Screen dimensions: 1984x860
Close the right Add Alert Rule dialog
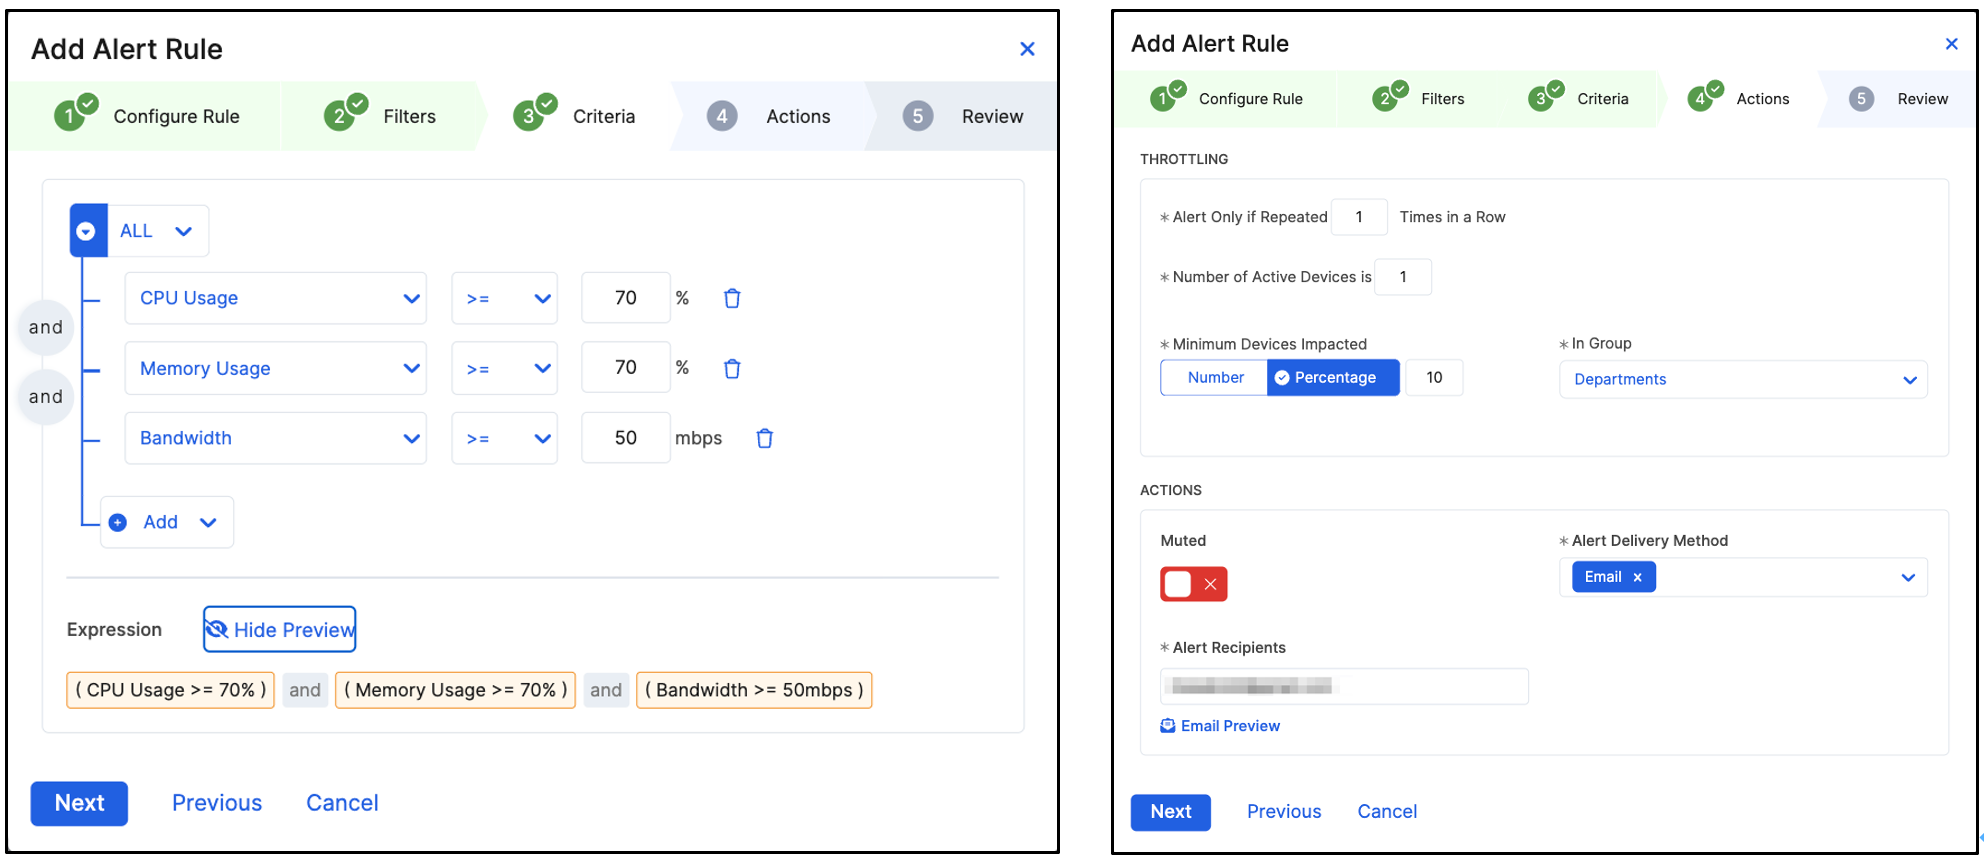tap(1951, 44)
